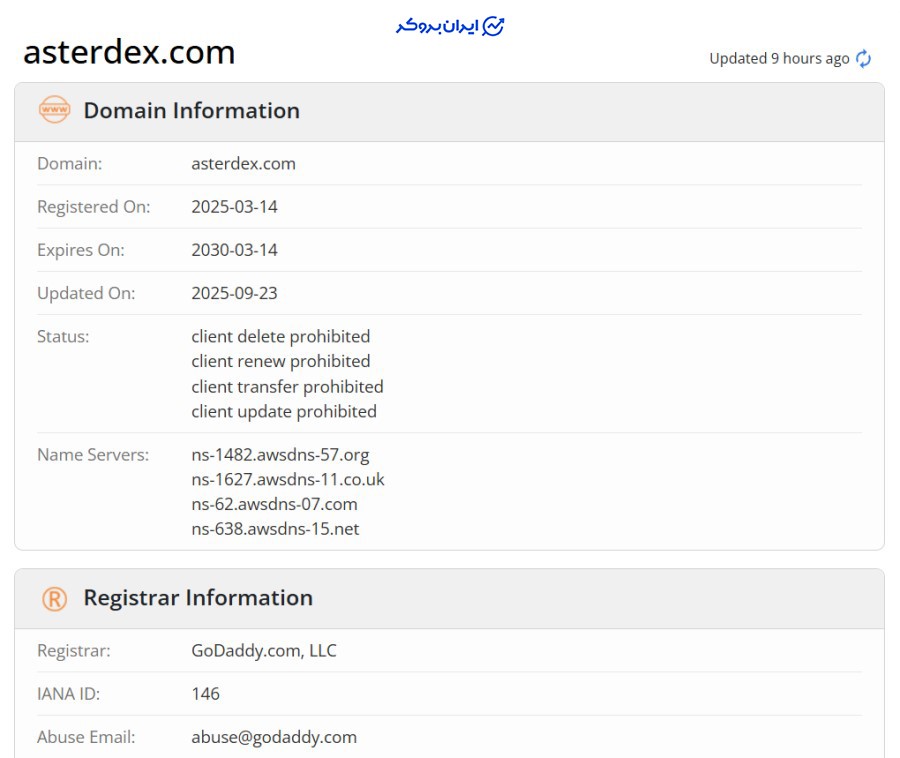
Task: Click the 'Name Servers:' label
Action: pyautogui.click(x=93, y=454)
